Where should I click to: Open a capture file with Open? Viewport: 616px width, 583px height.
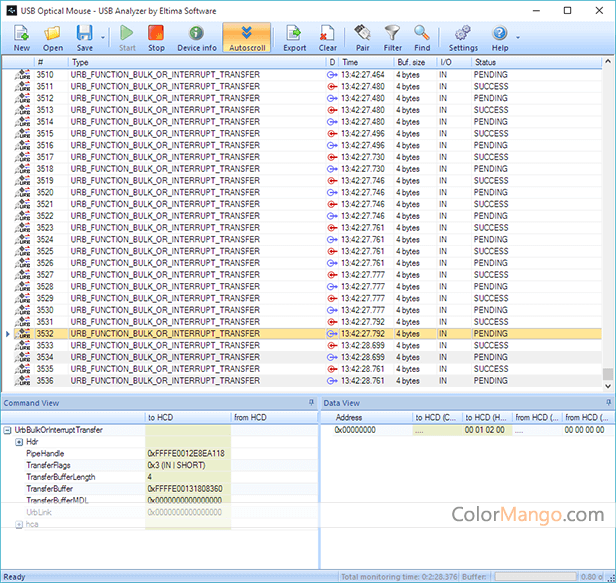(53, 38)
